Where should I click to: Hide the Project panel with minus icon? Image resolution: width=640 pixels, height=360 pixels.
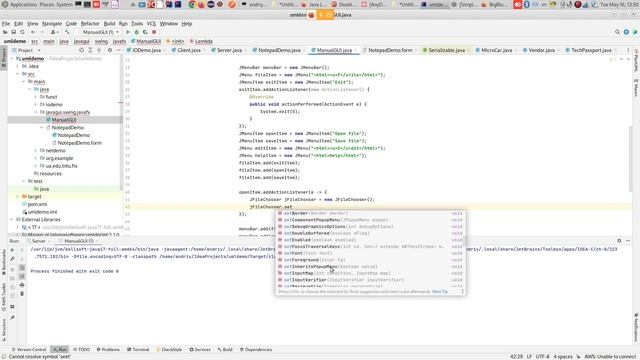(x=118, y=50)
